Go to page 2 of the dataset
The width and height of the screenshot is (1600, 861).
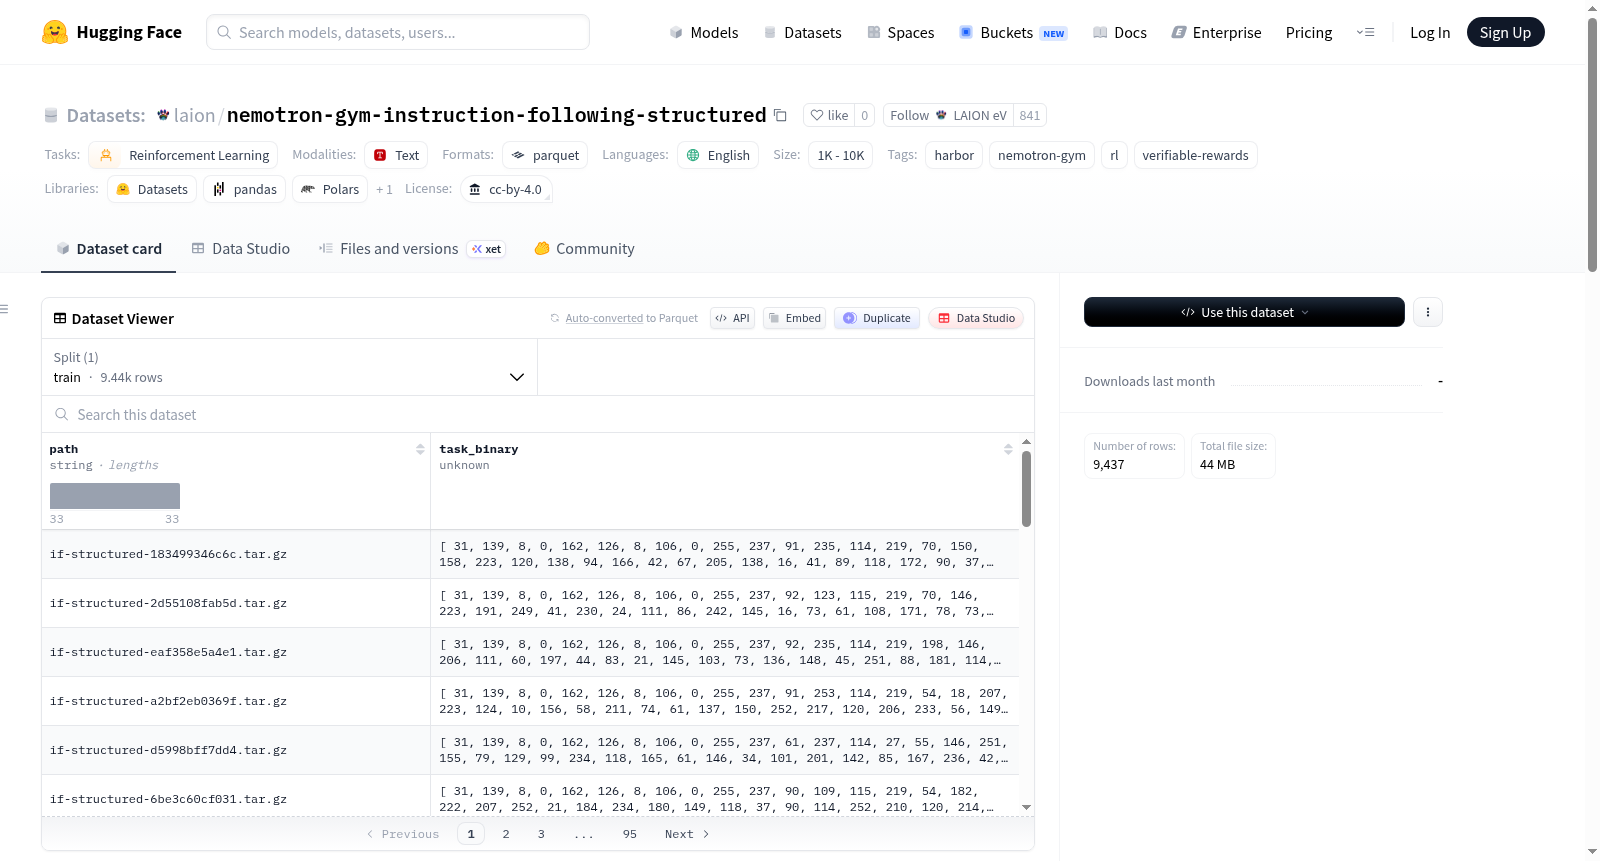coord(506,834)
